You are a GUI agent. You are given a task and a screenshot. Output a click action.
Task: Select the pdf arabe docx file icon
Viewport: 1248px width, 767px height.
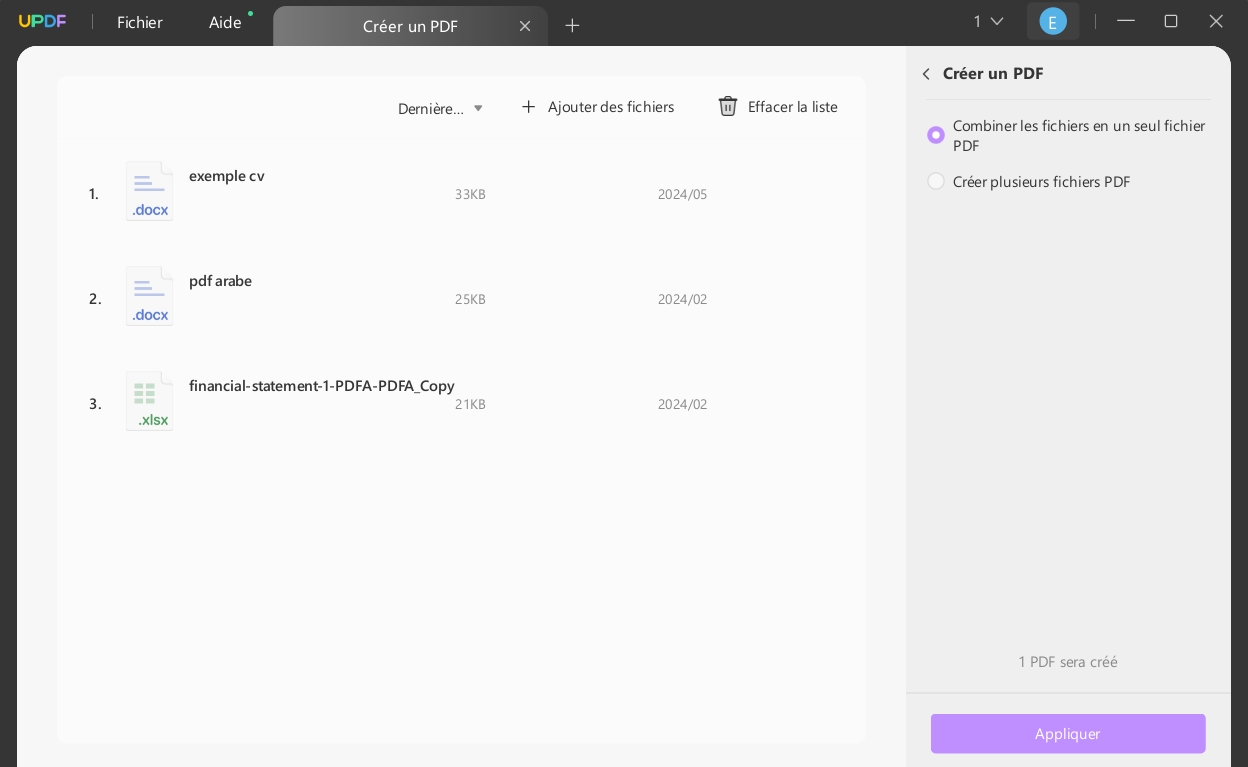tap(149, 297)
